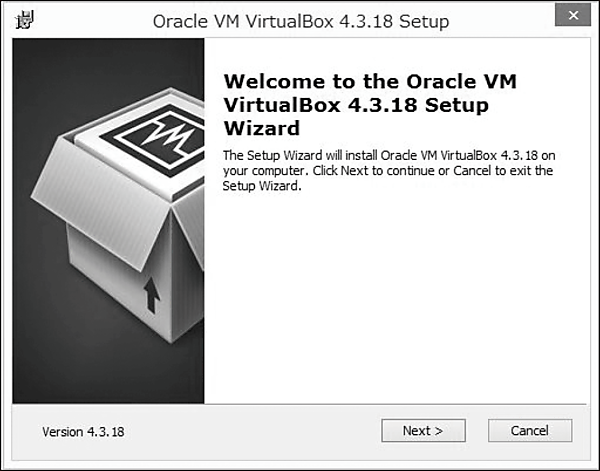This screenshot has height=471, width=600.
Task: Click the grey footer area between version and Next
Action: point(250,431)
